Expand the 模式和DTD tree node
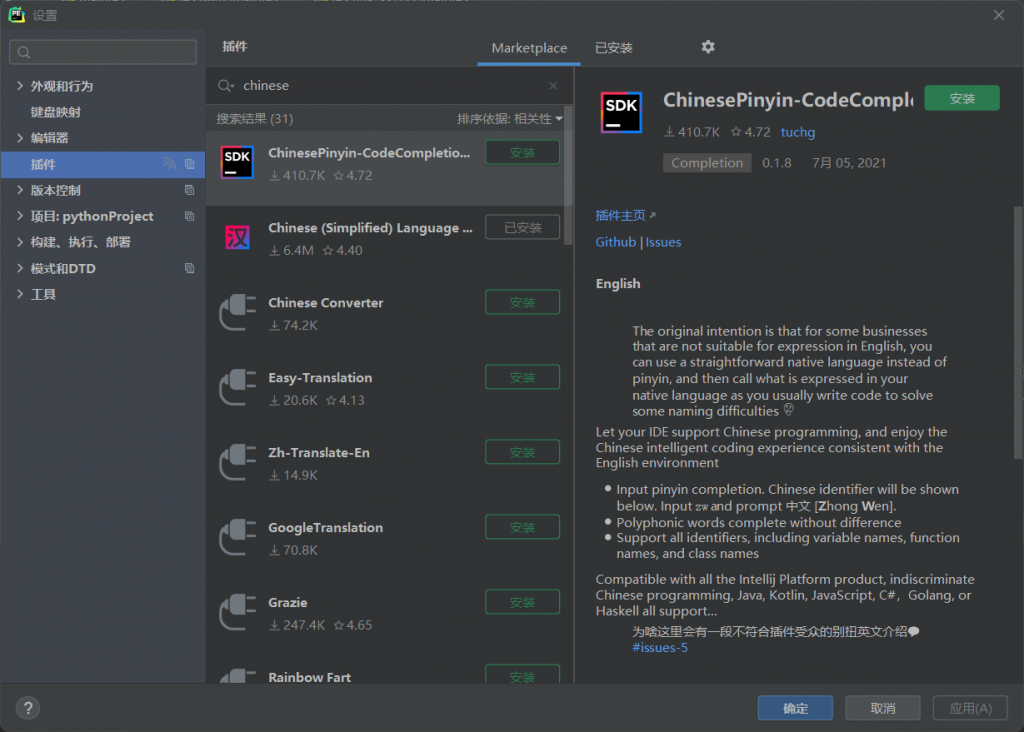The image size is (1024, 732). (x=20, y=268)
